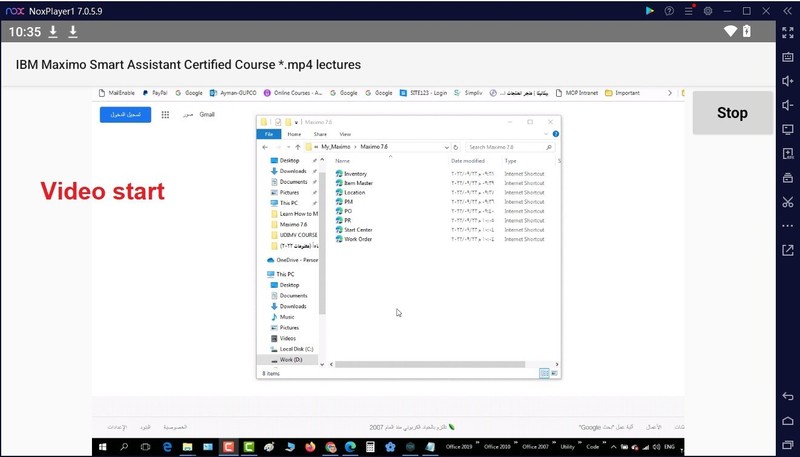Open Firefox from the taskbar
Viewport: 800px width, 457px height.
[310, 447]
